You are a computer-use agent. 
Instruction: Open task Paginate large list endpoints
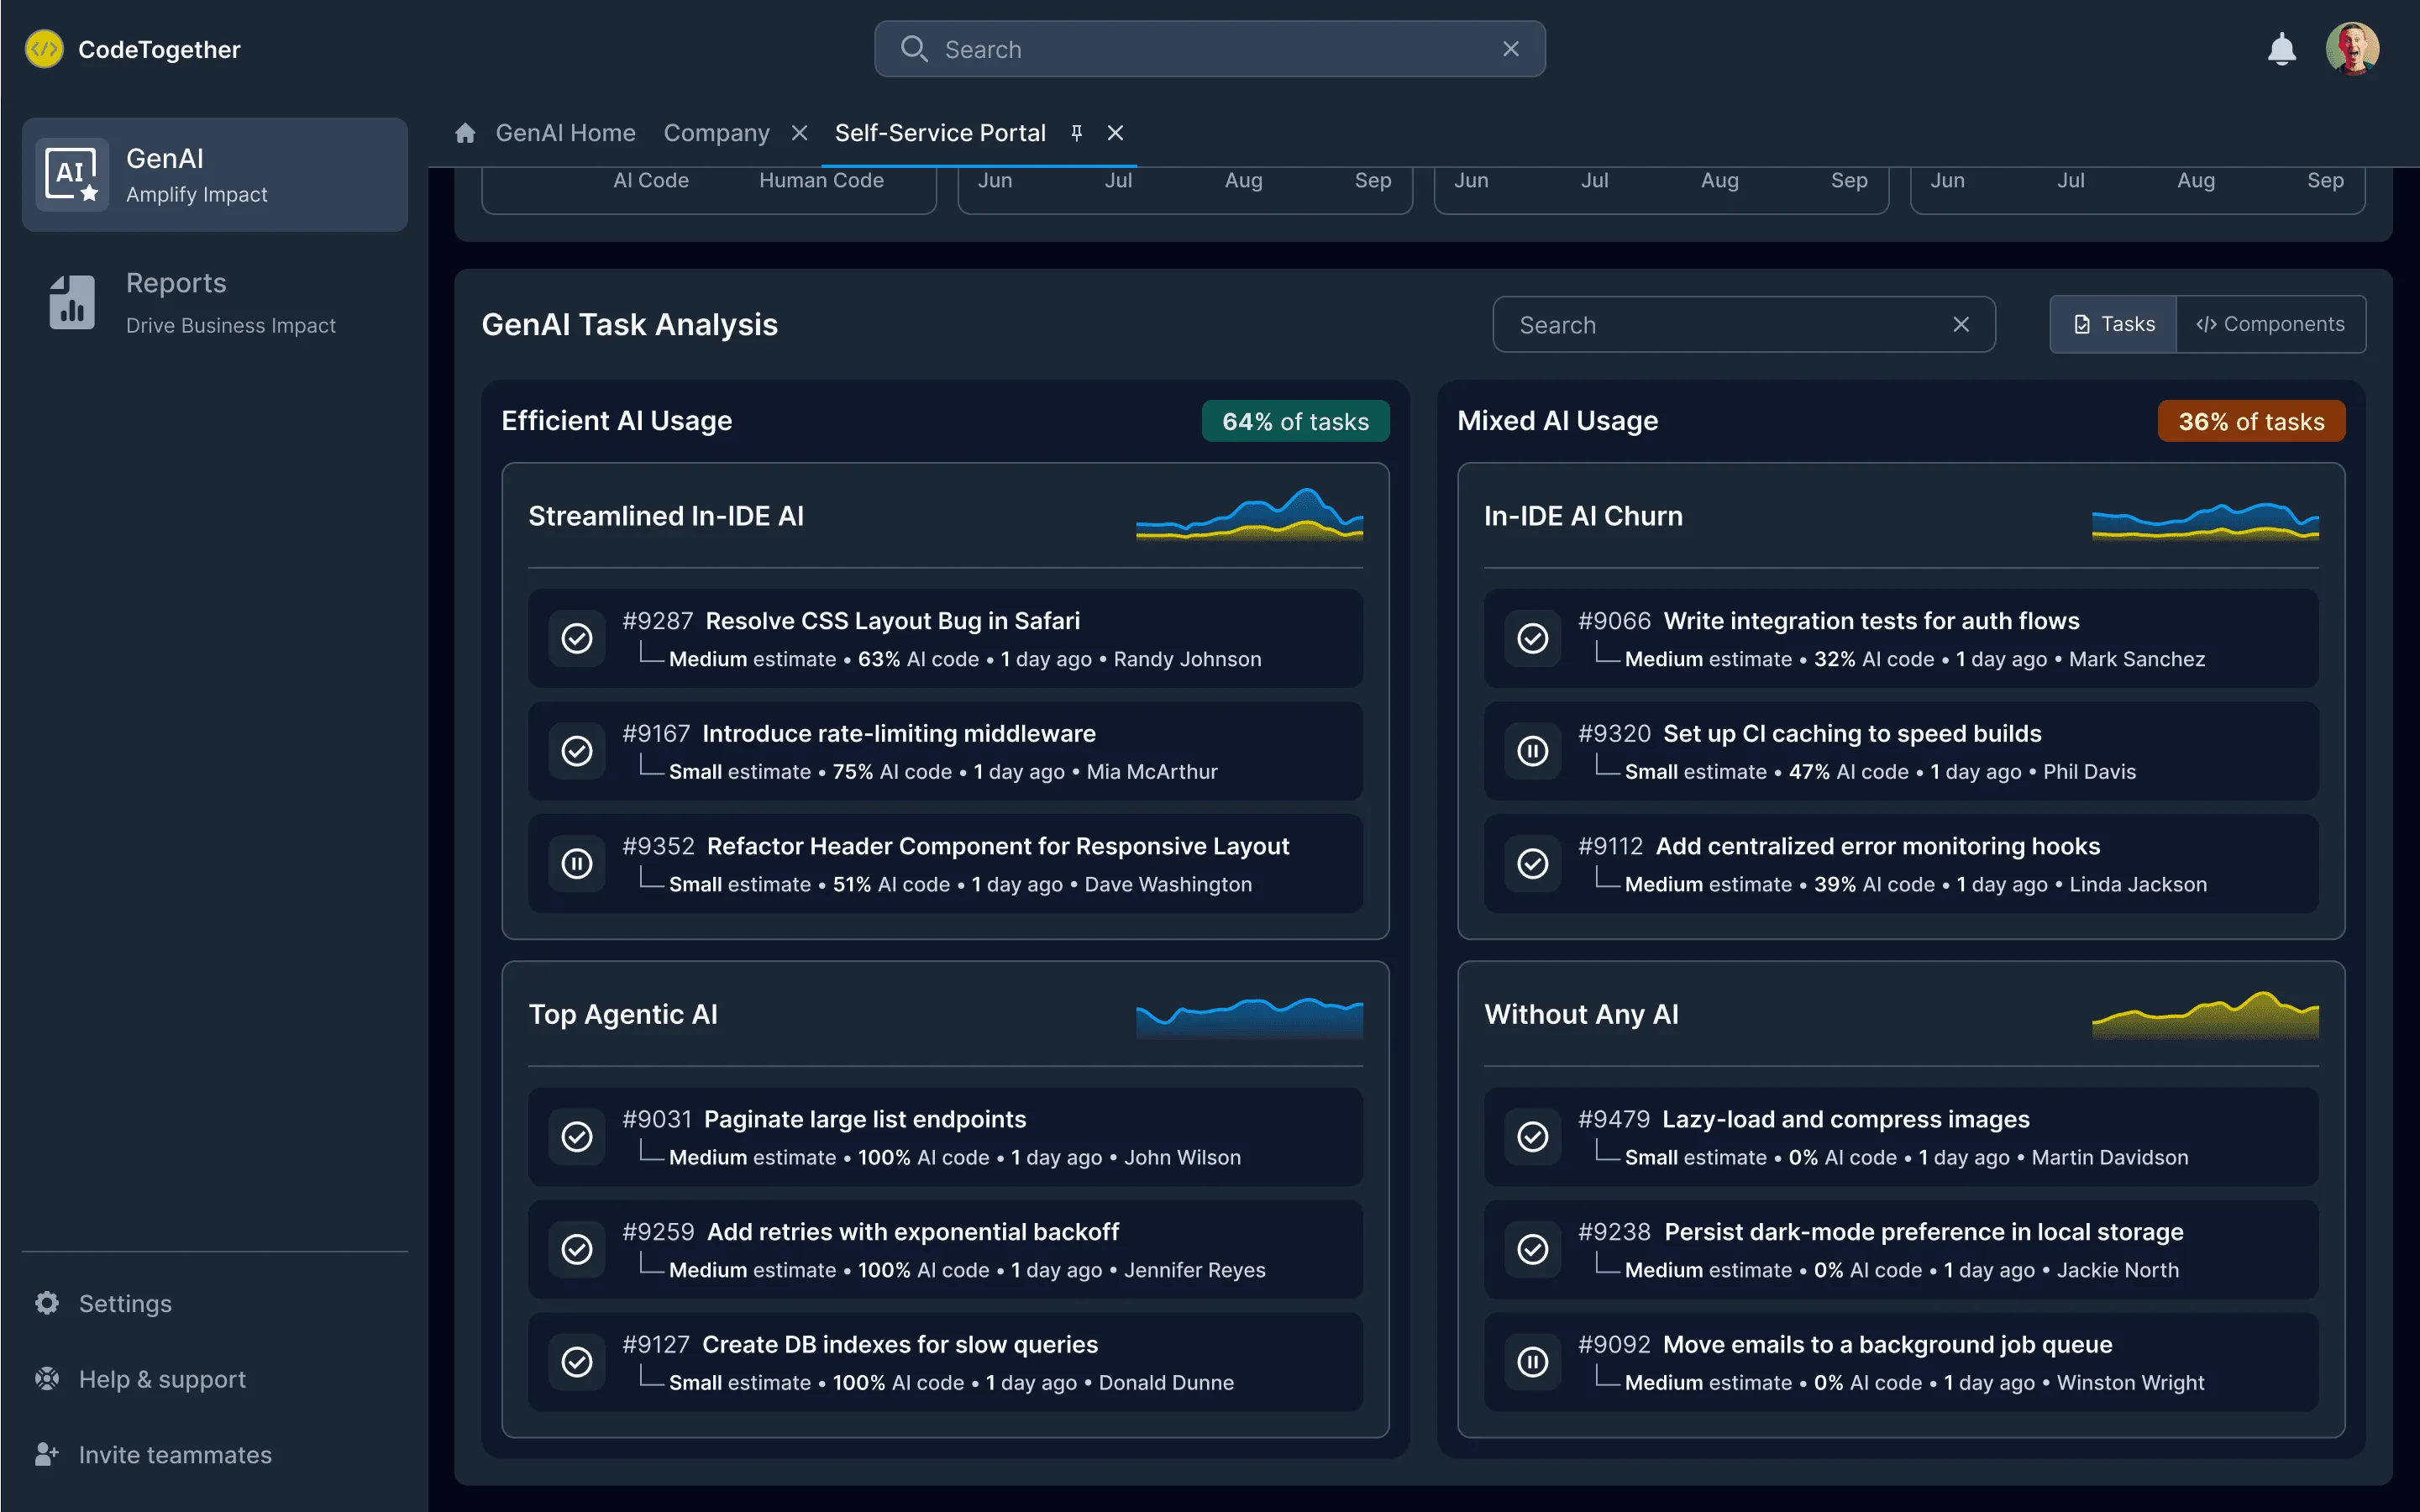864,1119
